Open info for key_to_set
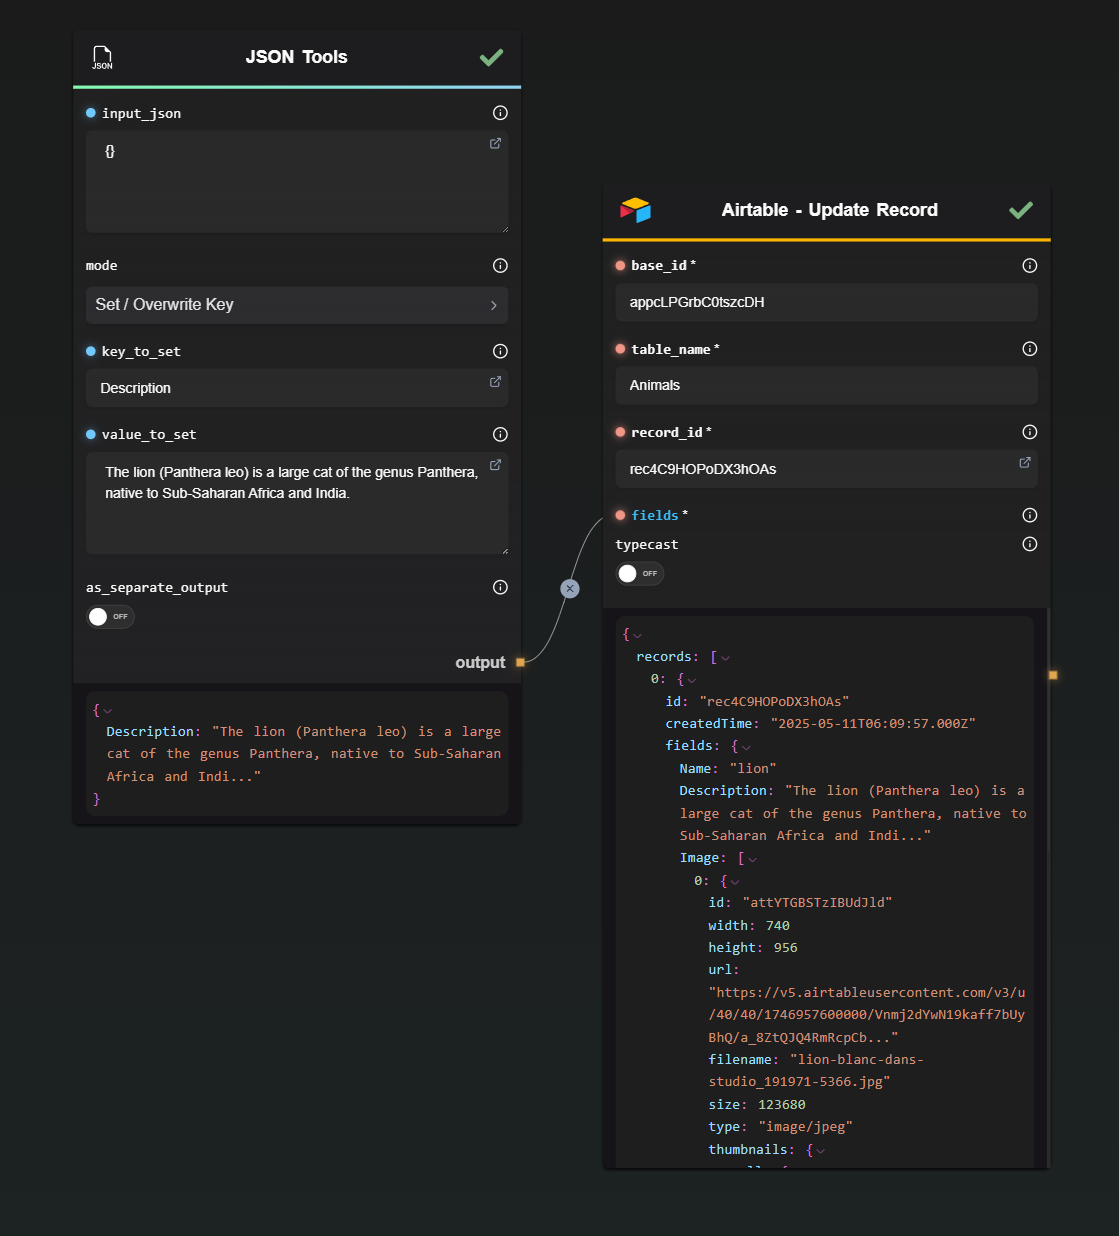 (x=500, y=351)
